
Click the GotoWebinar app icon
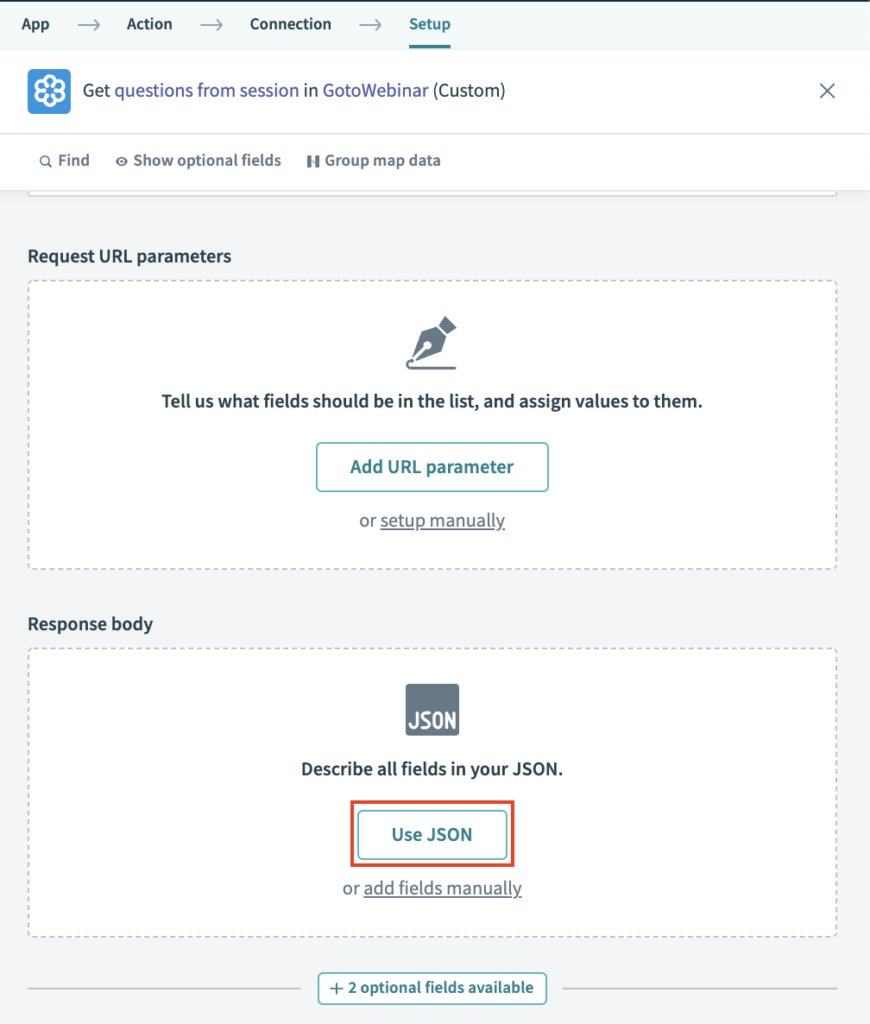point(48,90)
